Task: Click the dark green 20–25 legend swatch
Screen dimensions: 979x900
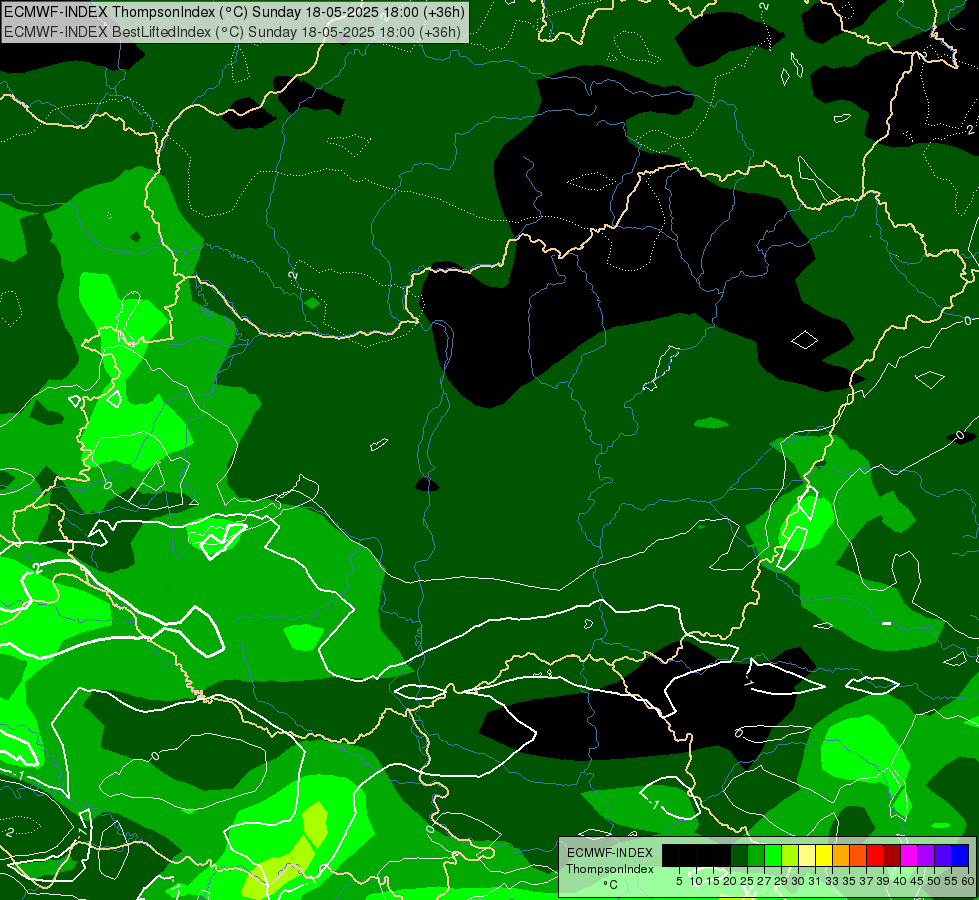Action: click(x=739, y=856)
